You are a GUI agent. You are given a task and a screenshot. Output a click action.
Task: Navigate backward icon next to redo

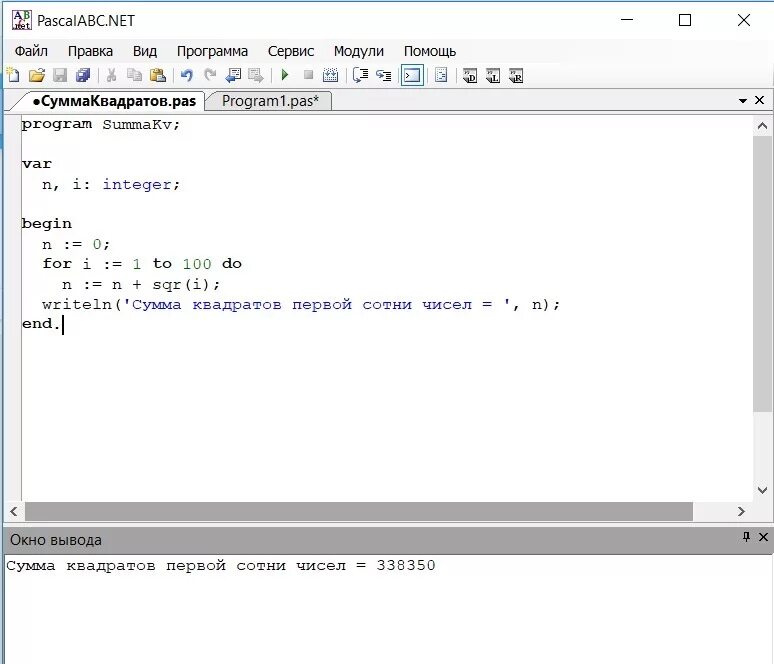tap(233, 76)
